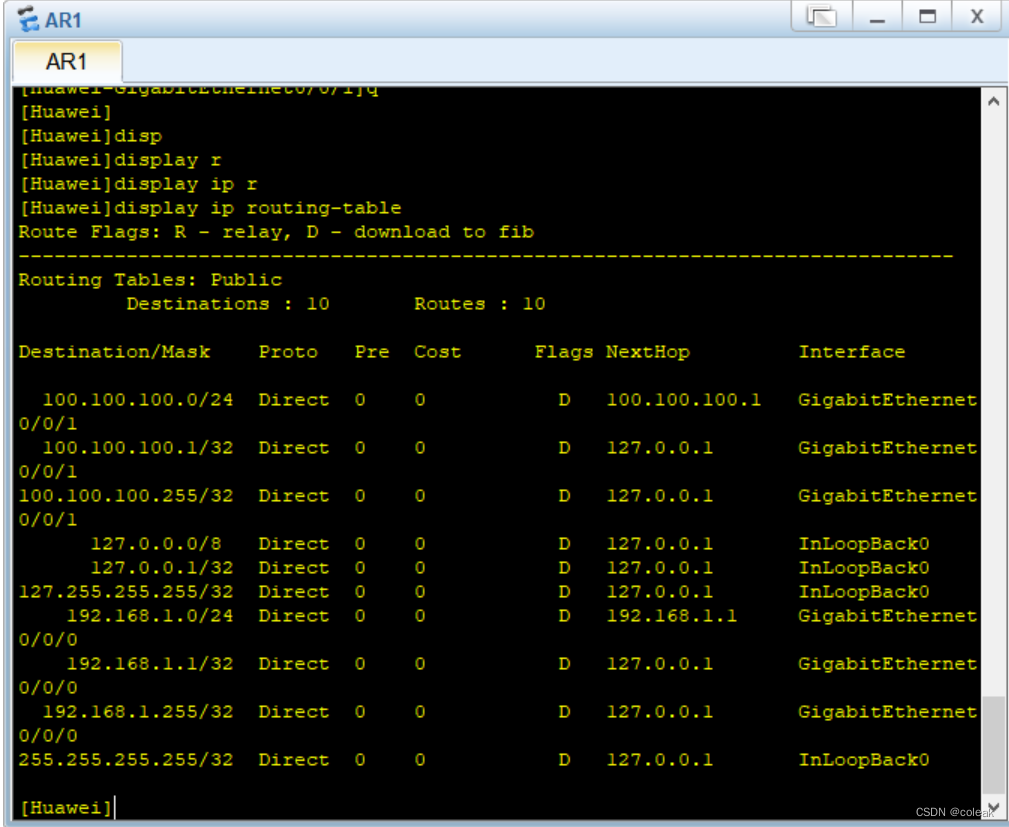Click the 'Proto' column header
1009x827 pixels.
coord(288,352)
